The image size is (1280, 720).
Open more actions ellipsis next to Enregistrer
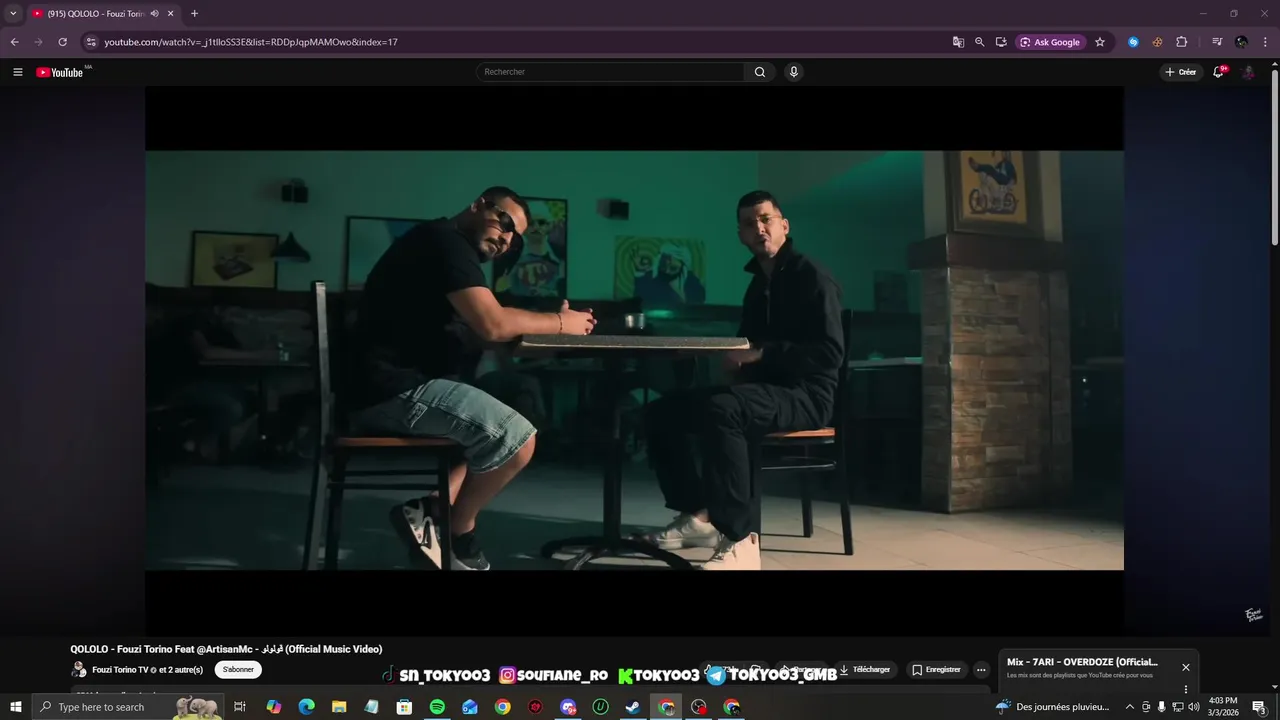click(981, 670)
